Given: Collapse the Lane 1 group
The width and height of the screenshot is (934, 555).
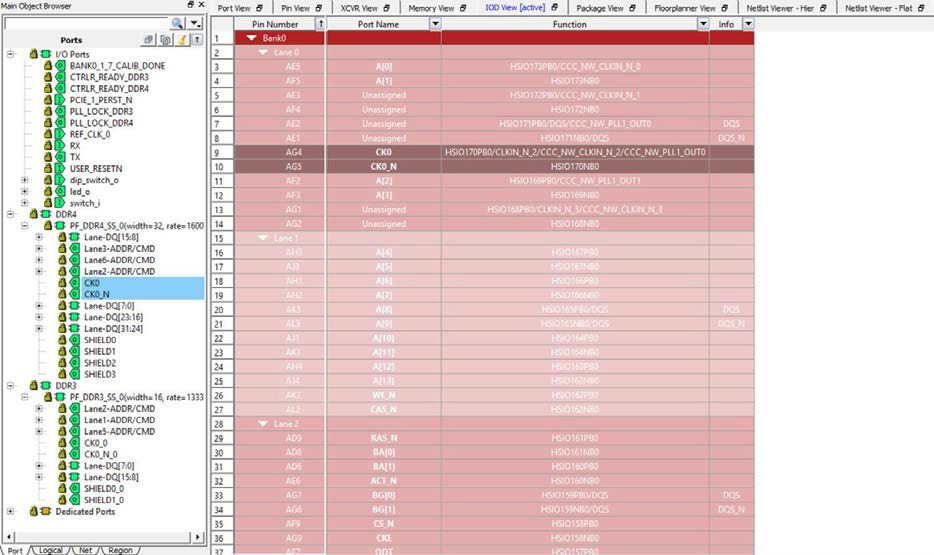Looking at the screenshot, I should pyautogui.click(x=263, y=238).
